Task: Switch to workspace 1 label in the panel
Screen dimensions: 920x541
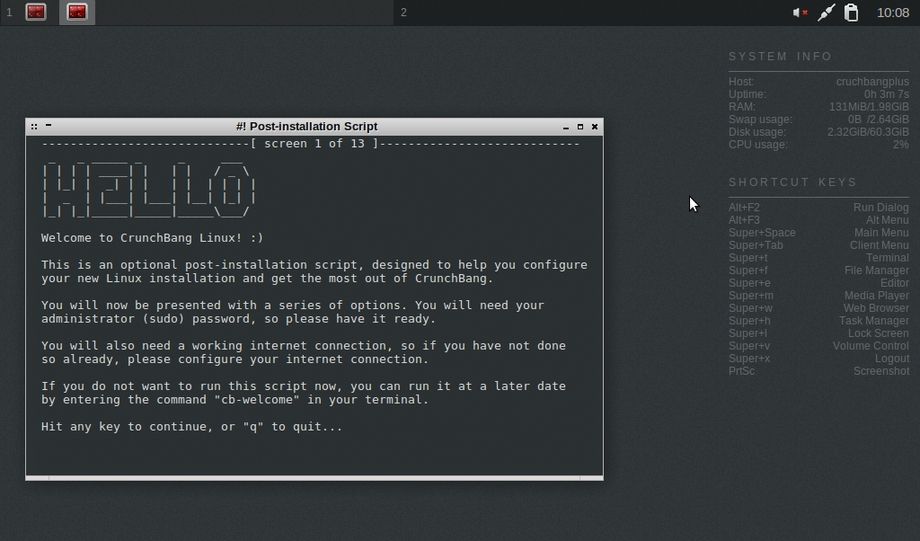Action: 9,12
